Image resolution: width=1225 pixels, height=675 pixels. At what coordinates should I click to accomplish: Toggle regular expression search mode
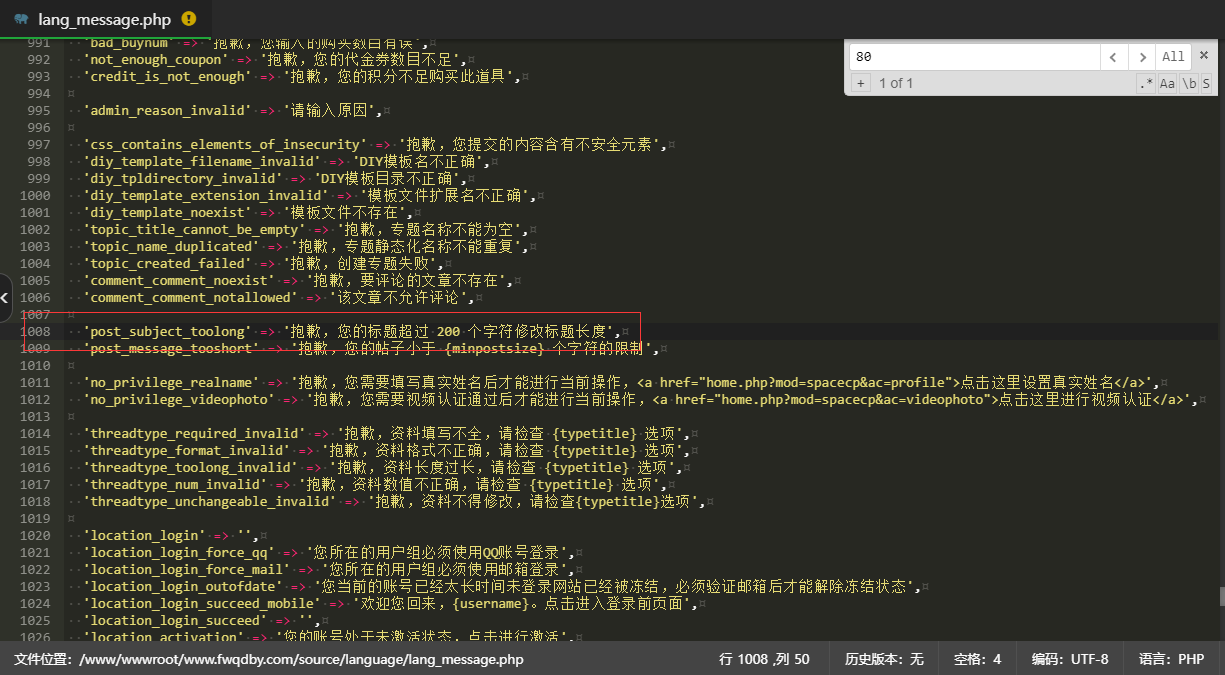1146,84
